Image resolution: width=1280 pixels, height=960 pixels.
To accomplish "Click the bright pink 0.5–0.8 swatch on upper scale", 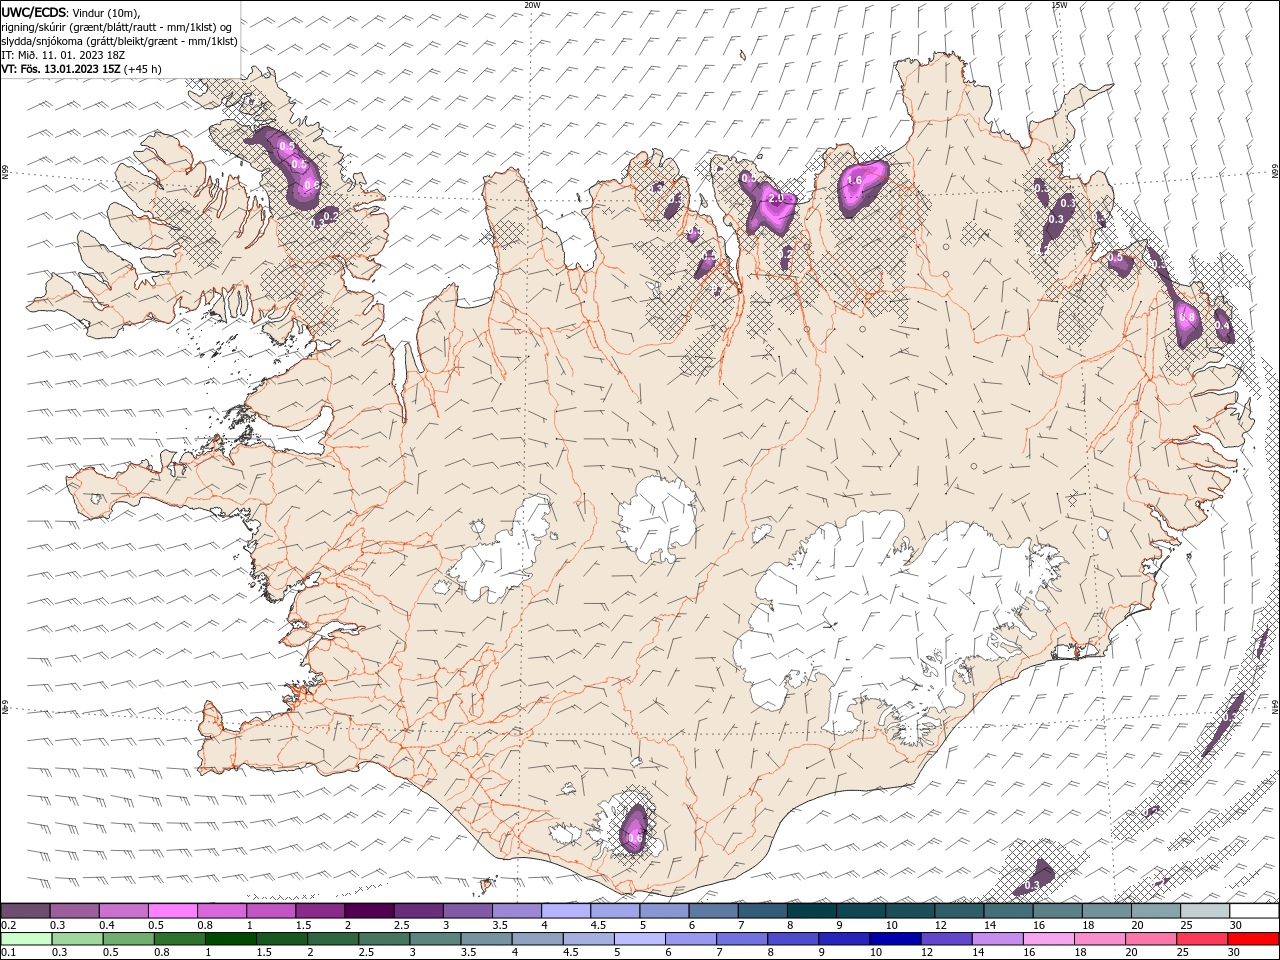I will pos(173,911).
